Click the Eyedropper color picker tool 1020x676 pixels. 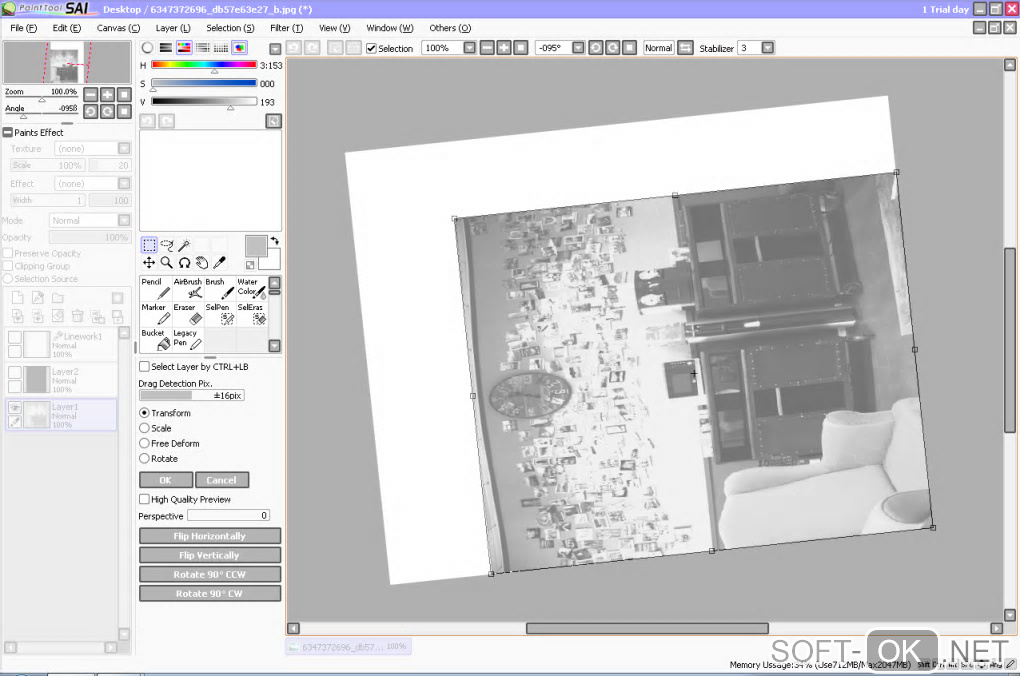point(219,262)
